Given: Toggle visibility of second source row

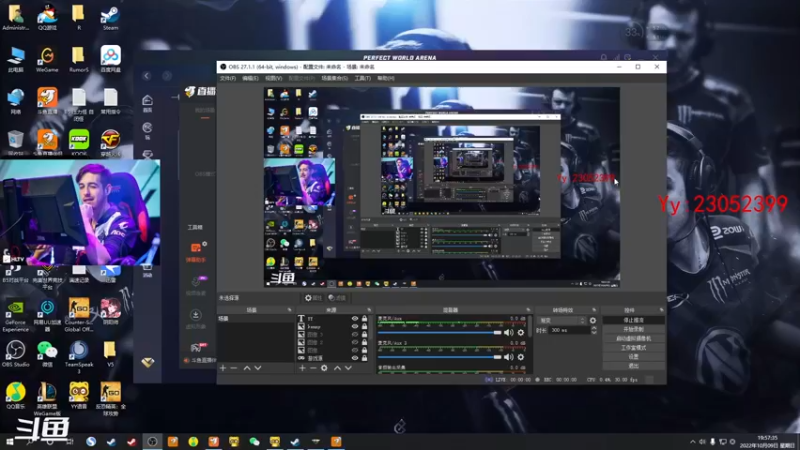Looking at the screenshot, I should [x=355, y=327].
